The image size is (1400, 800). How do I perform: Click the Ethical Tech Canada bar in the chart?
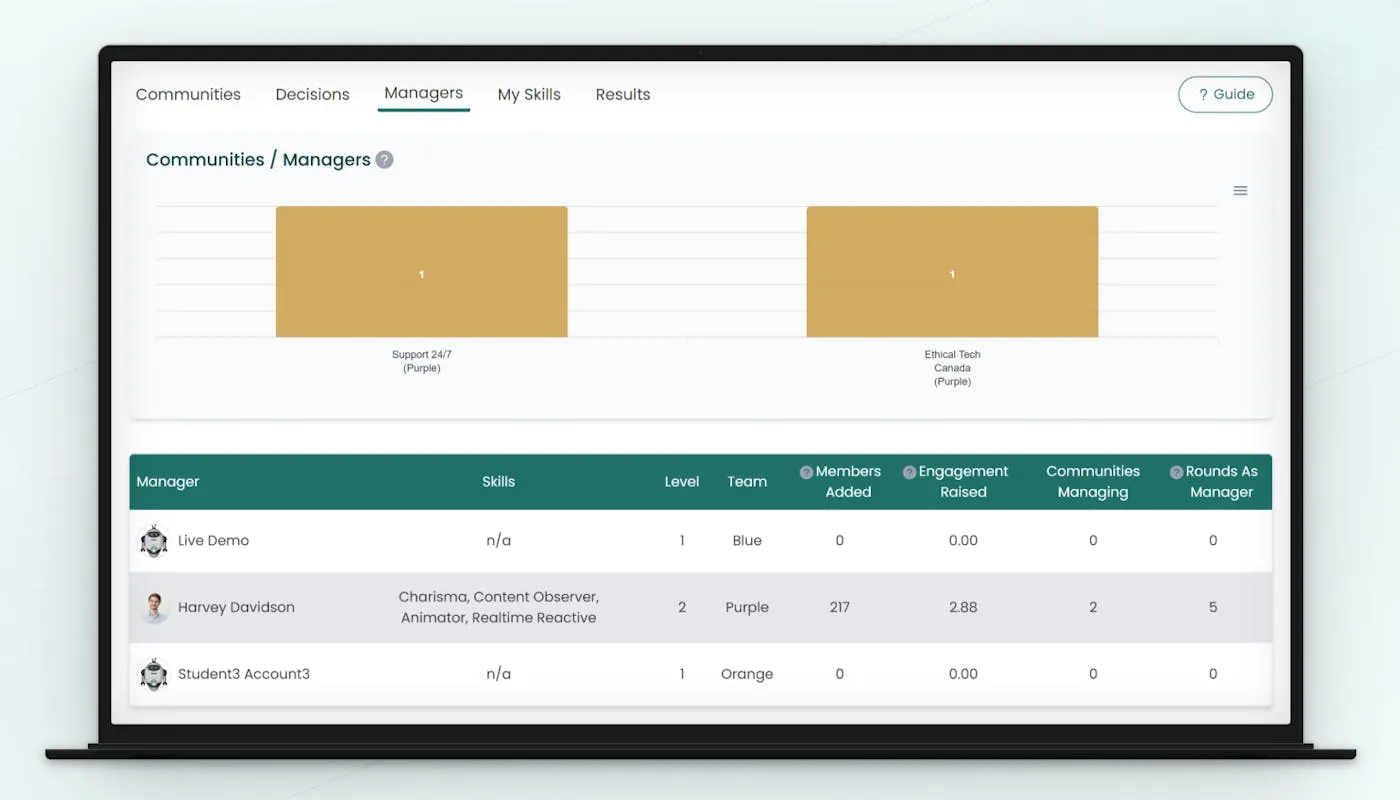pyautogui.click(x=952, y=272)
